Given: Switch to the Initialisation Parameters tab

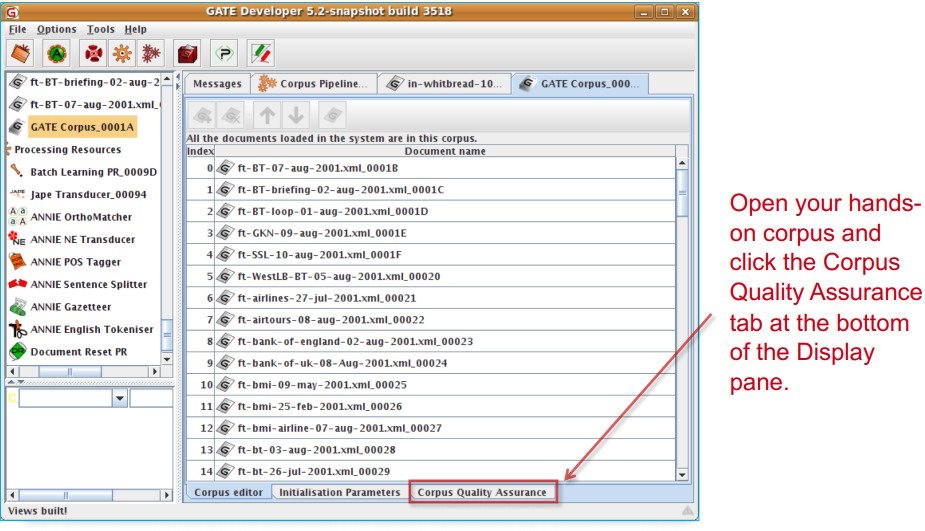Looking at the screenshot, I should [x=339, y=492].
